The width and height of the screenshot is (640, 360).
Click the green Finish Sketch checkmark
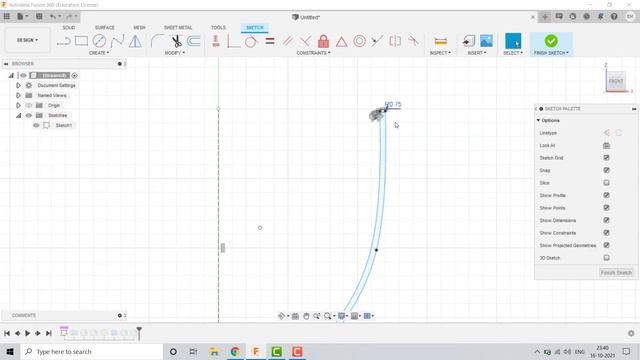(551, 41)
